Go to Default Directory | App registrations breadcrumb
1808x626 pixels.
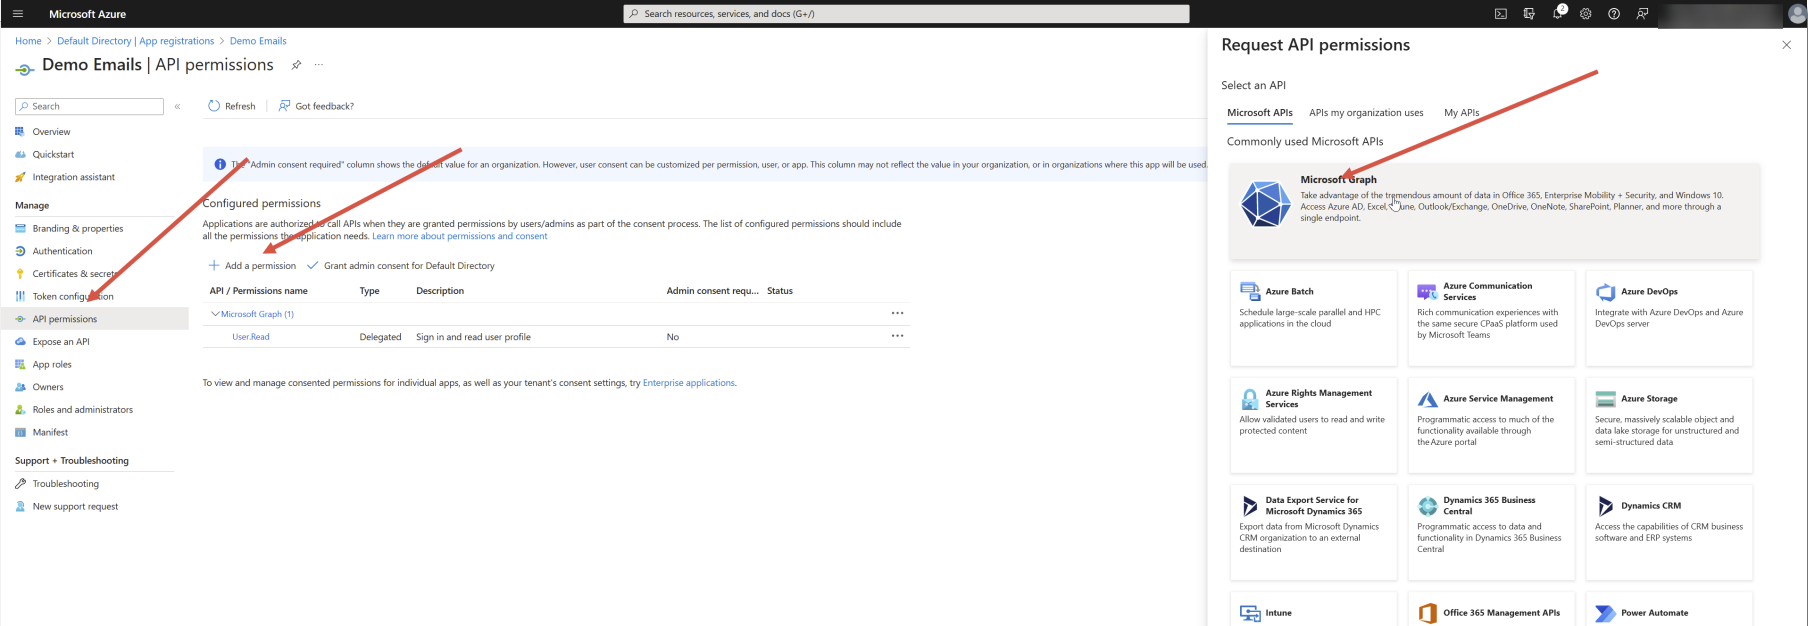click(x=136, y=41)
